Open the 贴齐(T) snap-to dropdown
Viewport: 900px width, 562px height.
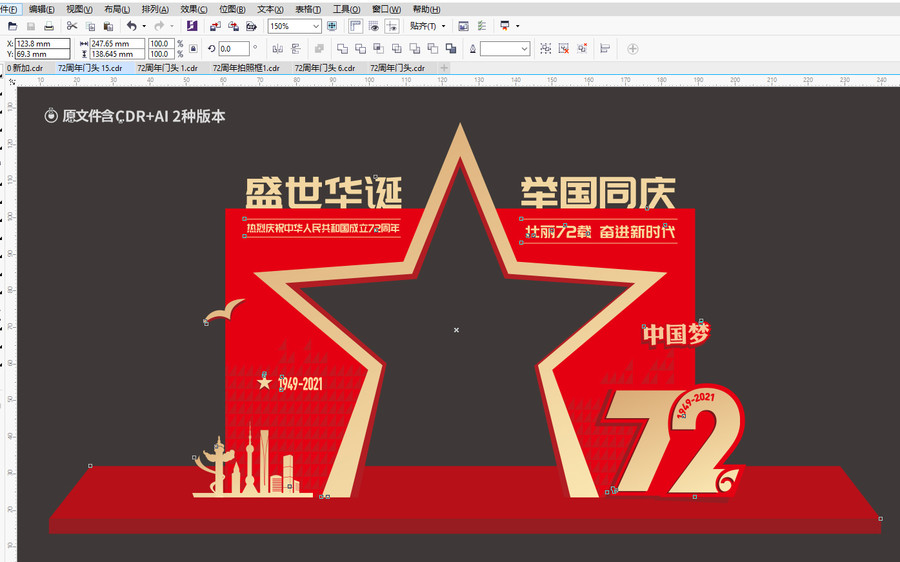click(427, 26)
